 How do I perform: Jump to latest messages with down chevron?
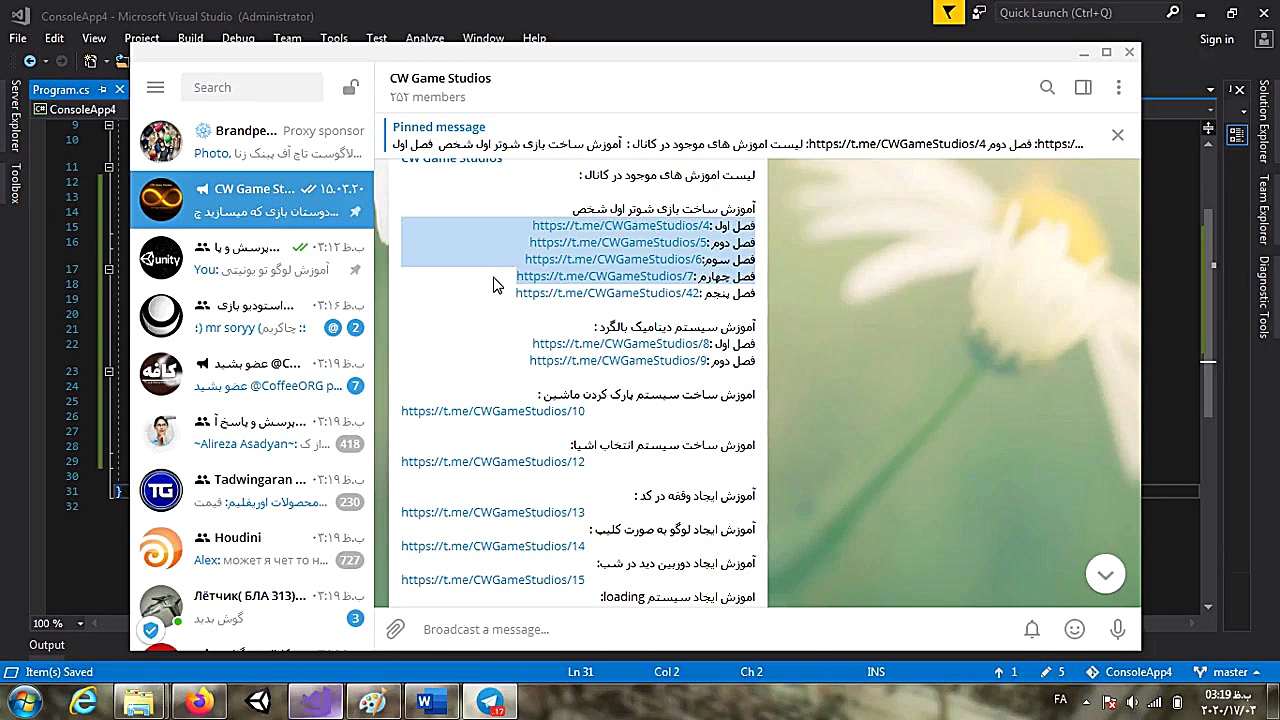(1105, 574)
